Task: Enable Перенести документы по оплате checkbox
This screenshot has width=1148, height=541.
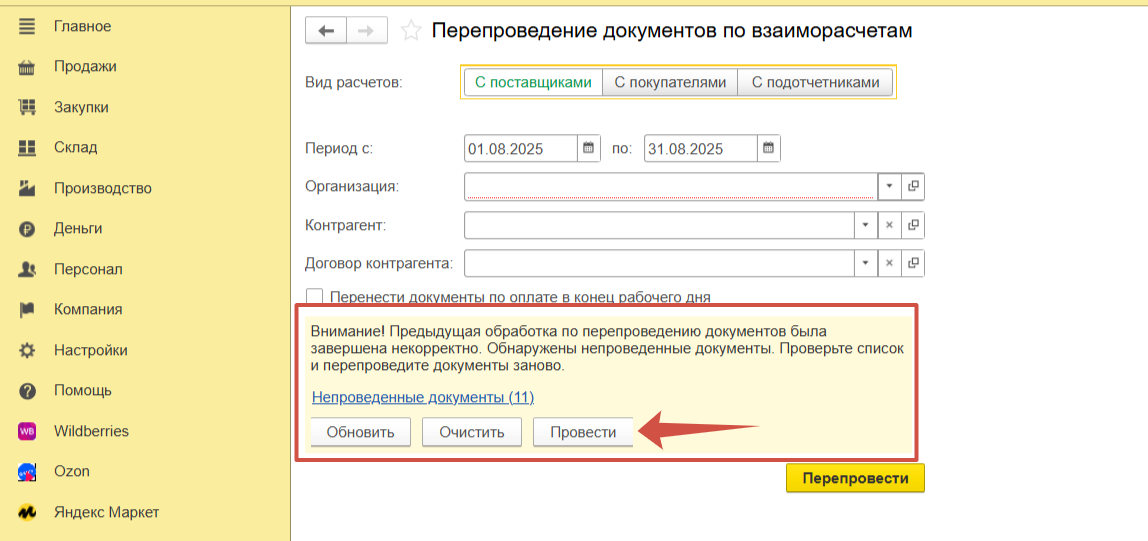Action: coord(315,297)
